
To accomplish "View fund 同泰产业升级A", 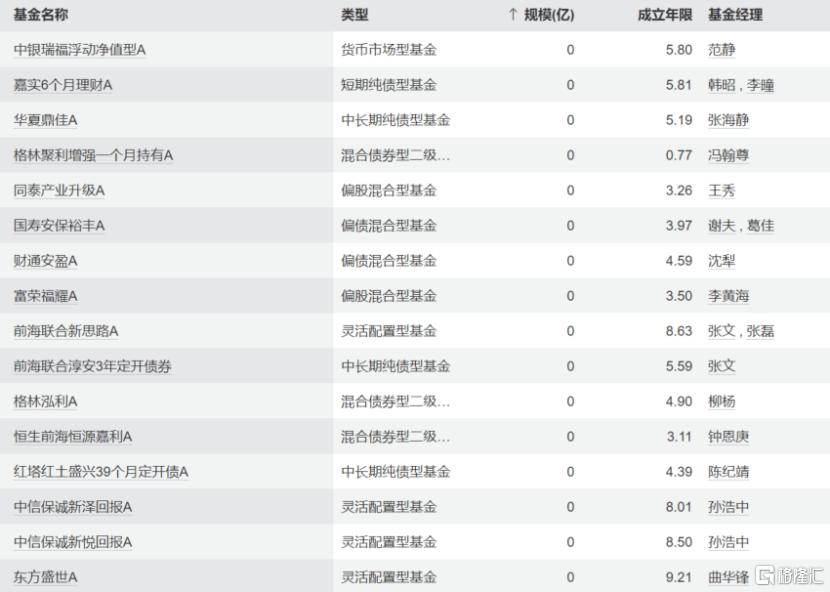I will (x=59, y=191).
